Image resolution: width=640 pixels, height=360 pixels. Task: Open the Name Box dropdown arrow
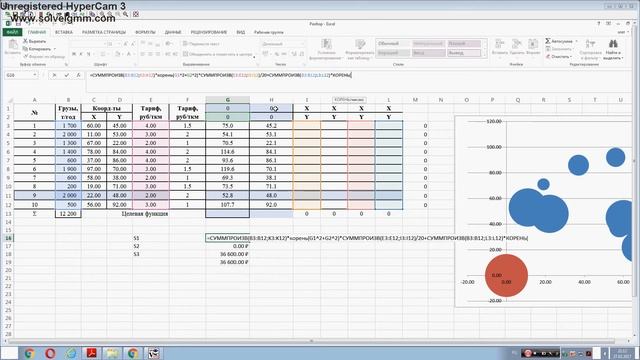[35, 75]
